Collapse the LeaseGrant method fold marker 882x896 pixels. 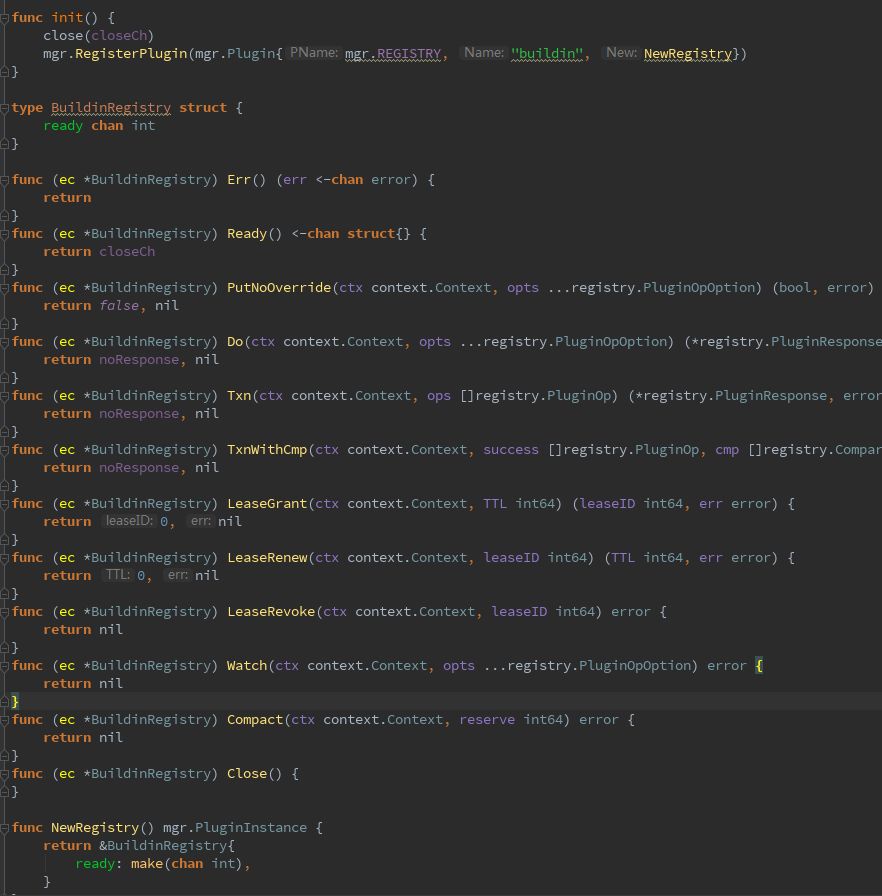tap(5, 504)
